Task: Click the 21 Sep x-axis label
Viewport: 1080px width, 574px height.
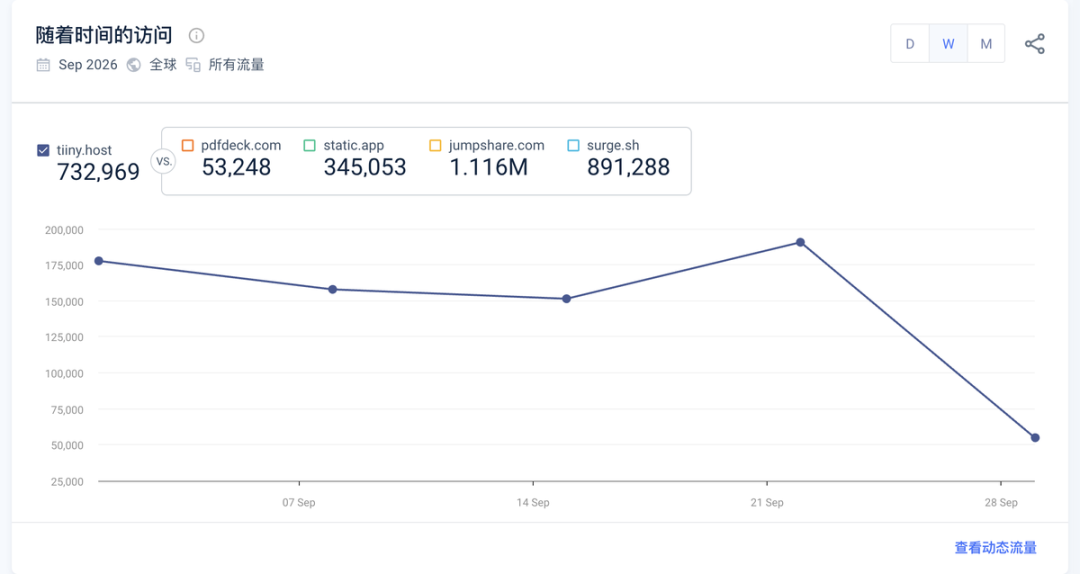Action: [x=767, y=502]
